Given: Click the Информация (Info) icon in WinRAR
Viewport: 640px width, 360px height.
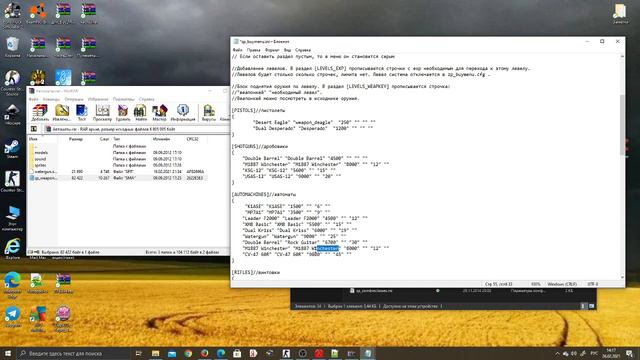Looking at the screenshot, I should pyautogui.click(x=183, y=113).
